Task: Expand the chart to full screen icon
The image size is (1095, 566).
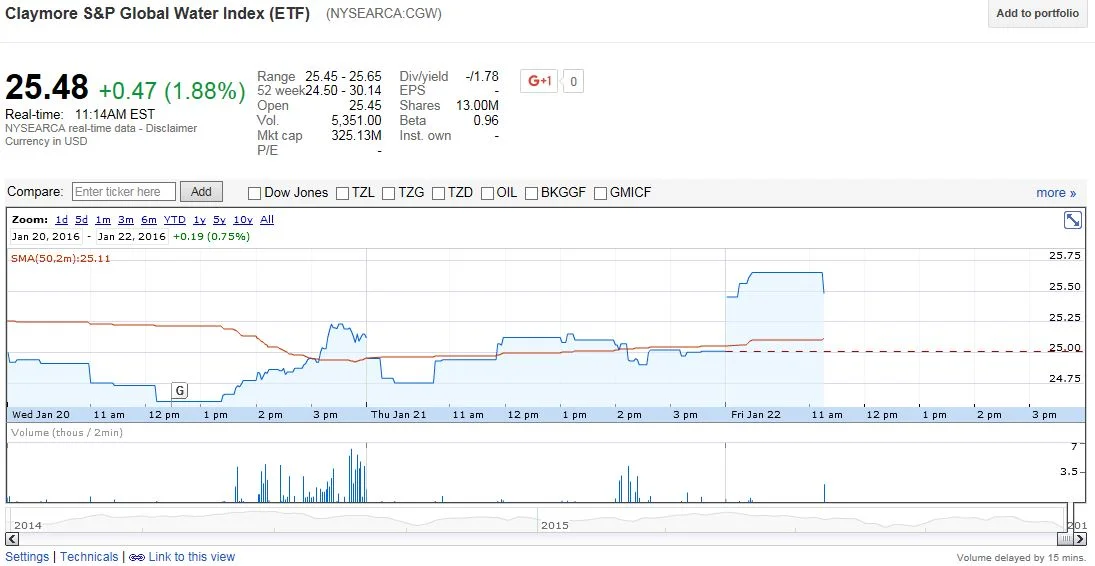Action: pyautogui.click(x=1072, y=220)
